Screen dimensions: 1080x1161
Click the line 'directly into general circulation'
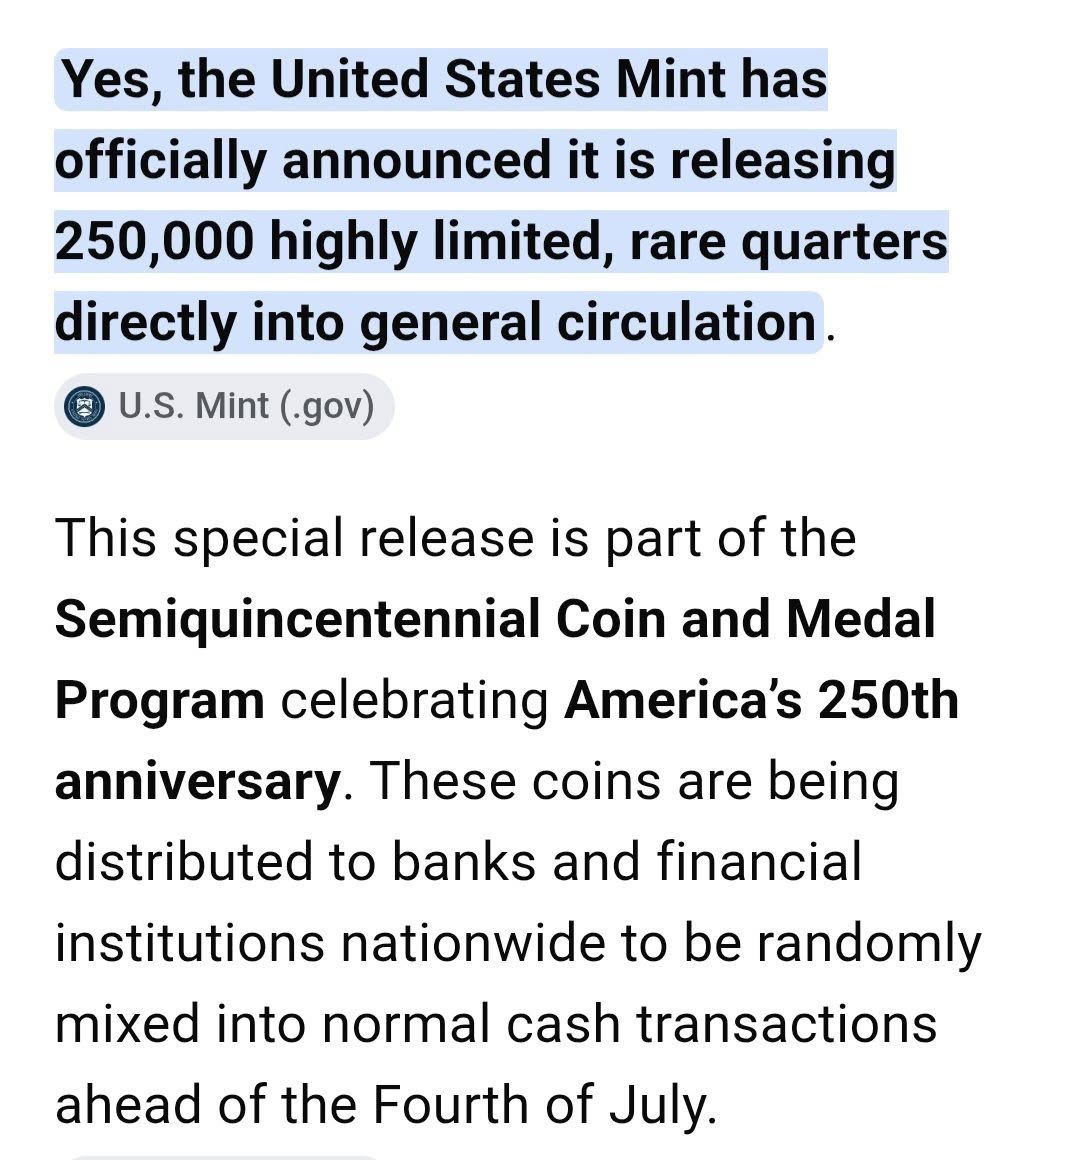coord(436,323)
